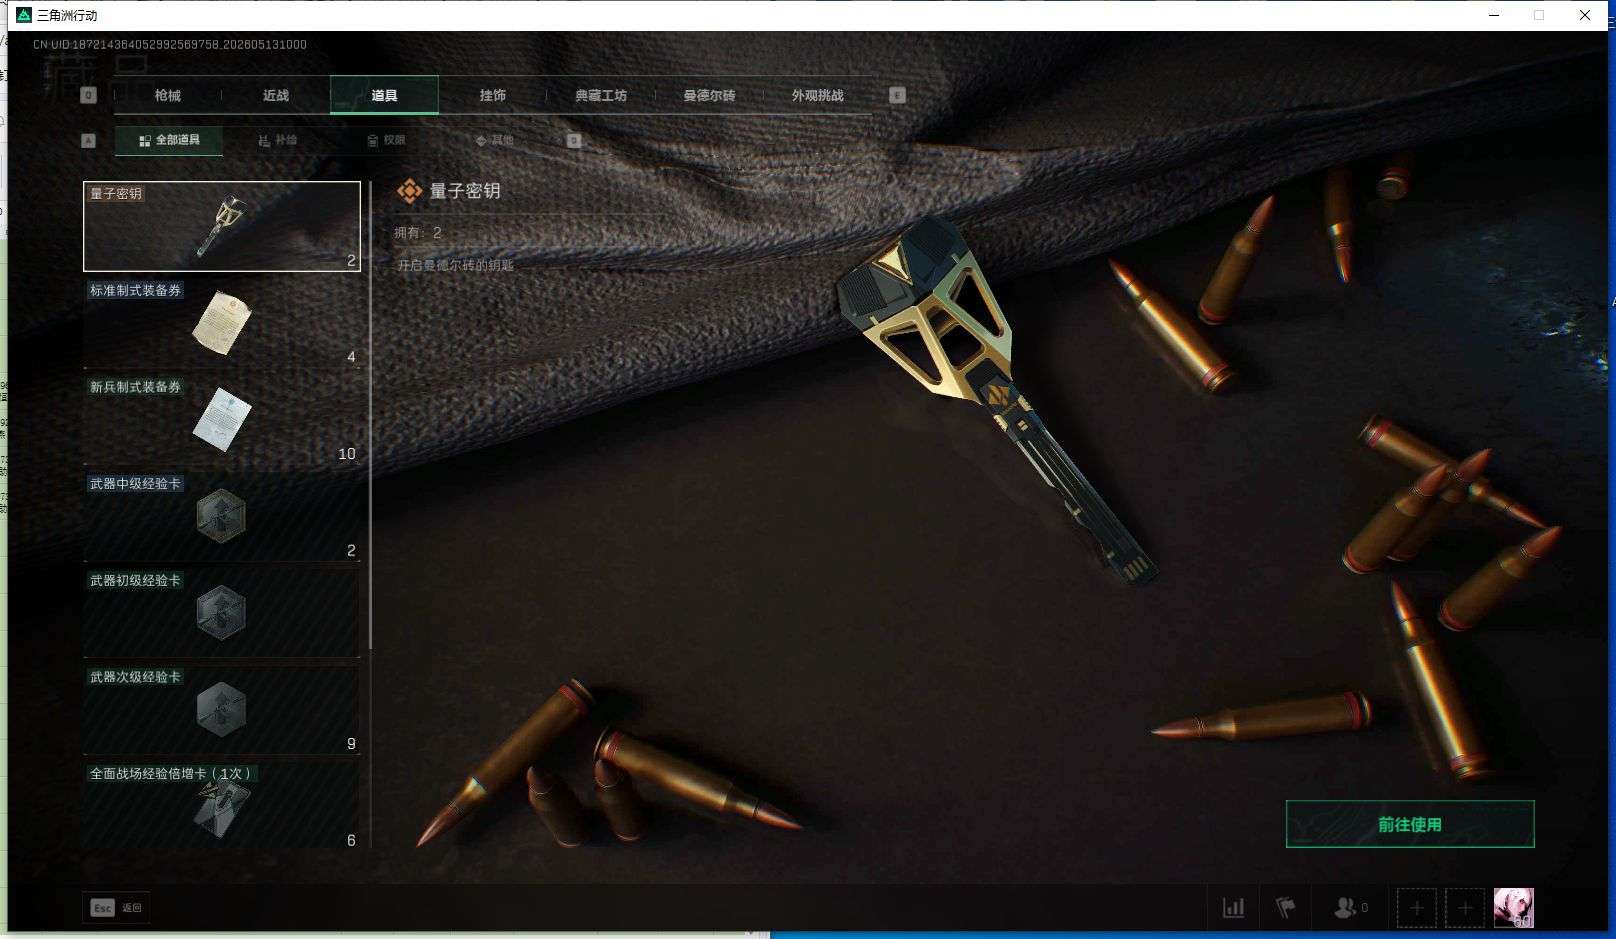This screenshot has height=939, width=1616.
Task: Open the statistics bar-chart icon
Action: click(1234, 908)
